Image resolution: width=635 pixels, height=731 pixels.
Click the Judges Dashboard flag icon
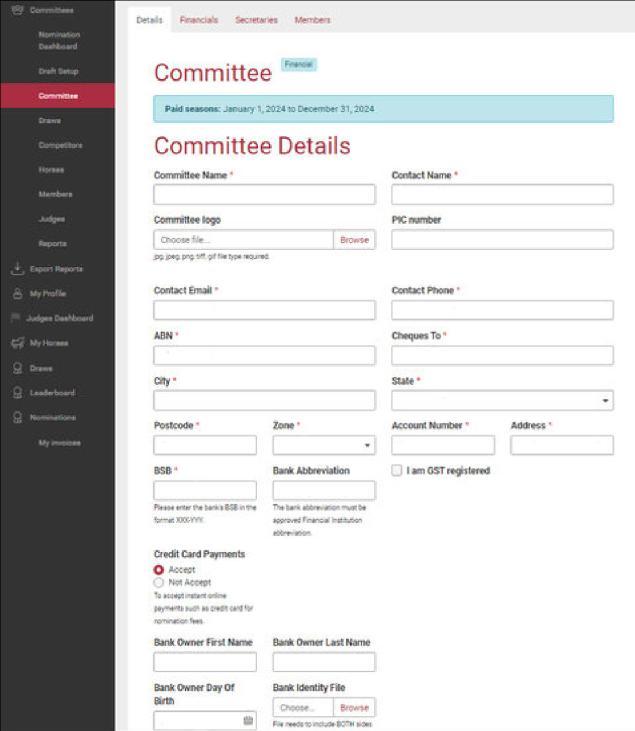point(15,318)
